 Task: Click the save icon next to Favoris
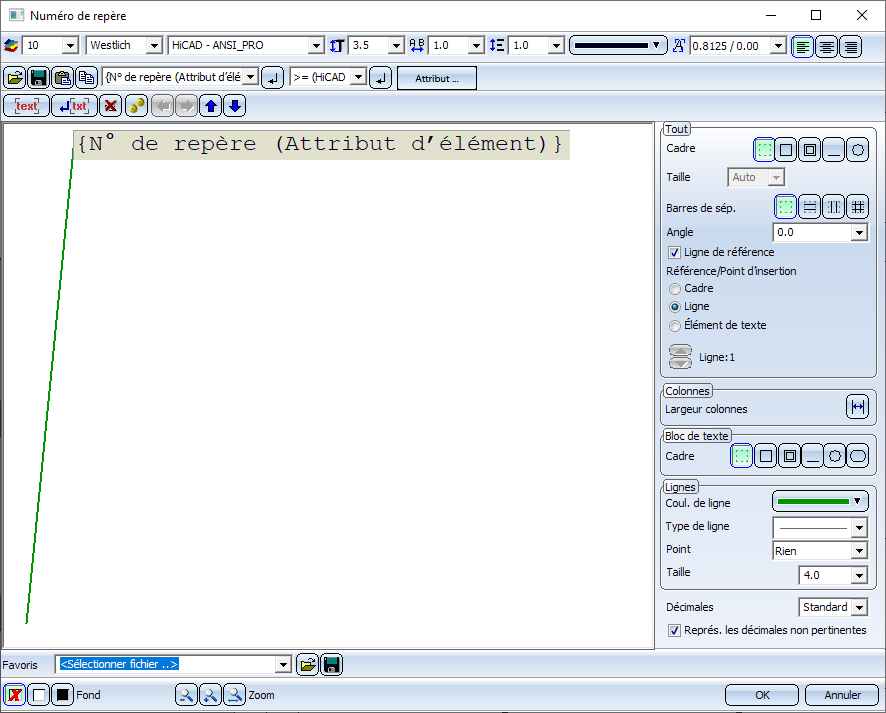332,665
